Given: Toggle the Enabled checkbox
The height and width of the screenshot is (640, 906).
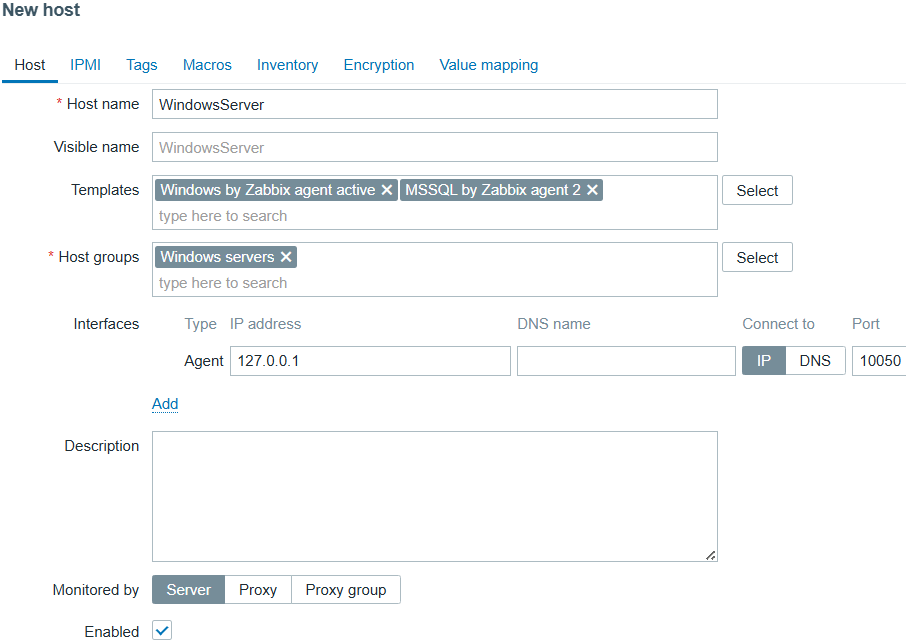Looking at the screenshot, I should pyautogui.click(x=162, y=631).
